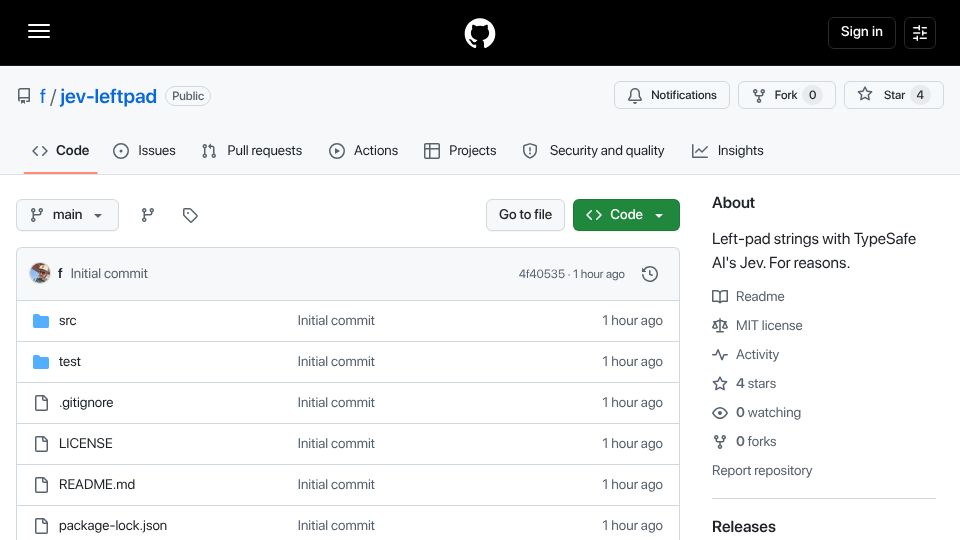The image size is (960, 540).
Task: Click the Sign in button
Action: (861, 32)
